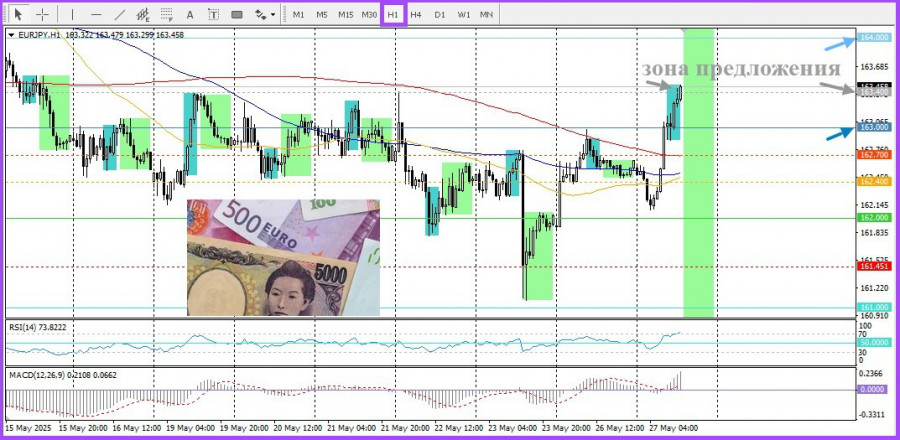Click the RSI 50.0000 level label
This screenshot has width=900, height=440.
pos(875,342)
